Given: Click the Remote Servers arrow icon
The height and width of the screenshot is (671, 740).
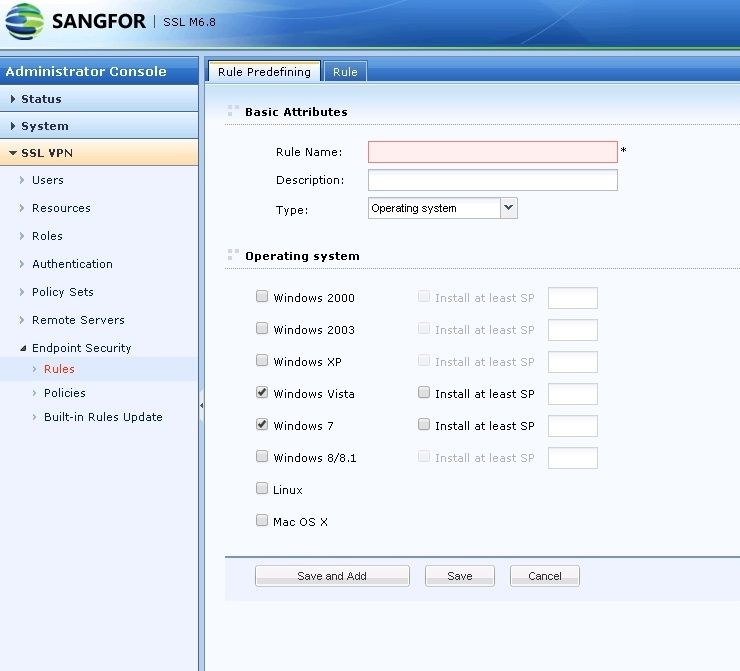Looking at the screenshot, I should [x=22, y=320].
